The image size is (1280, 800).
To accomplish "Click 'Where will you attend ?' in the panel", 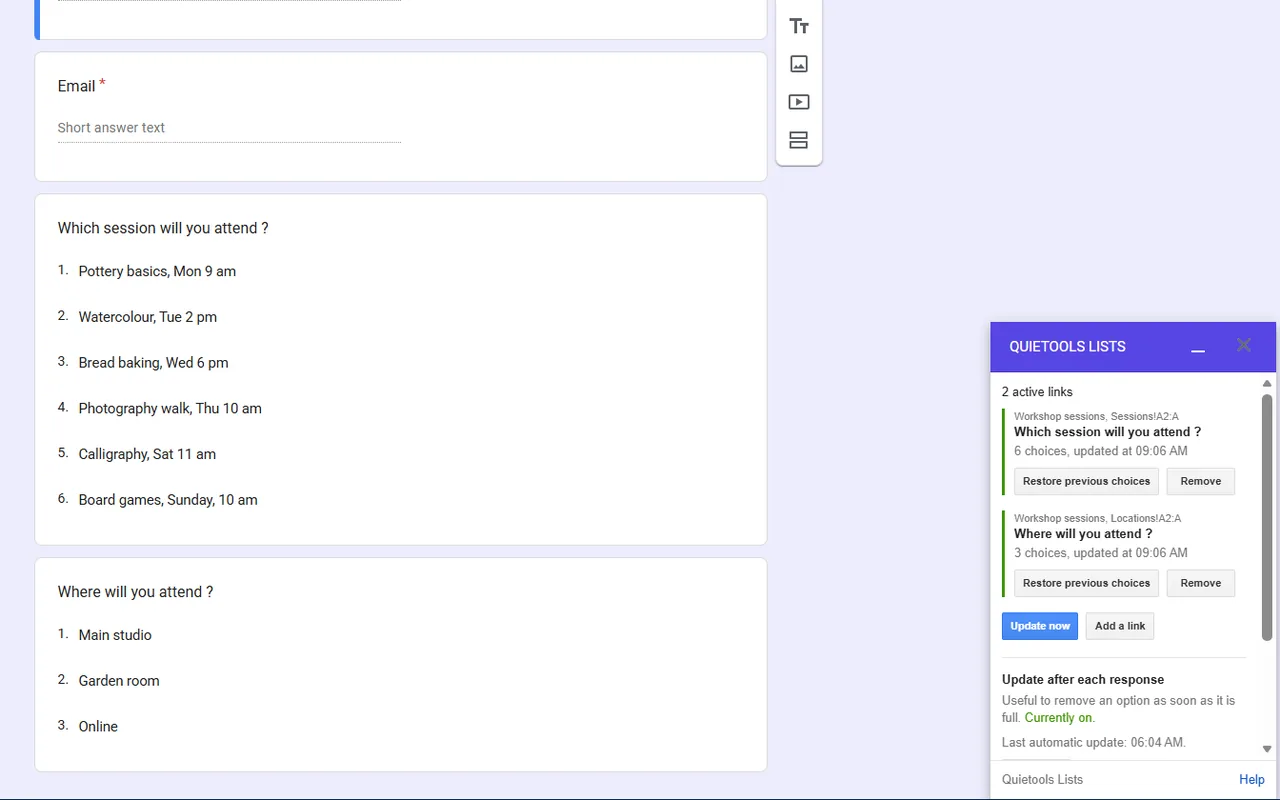I will coord(1083,534).
